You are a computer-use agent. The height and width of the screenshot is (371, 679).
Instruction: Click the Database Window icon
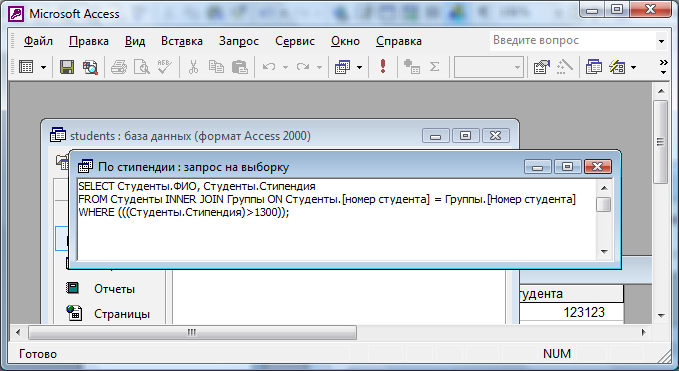click(594, 67)
